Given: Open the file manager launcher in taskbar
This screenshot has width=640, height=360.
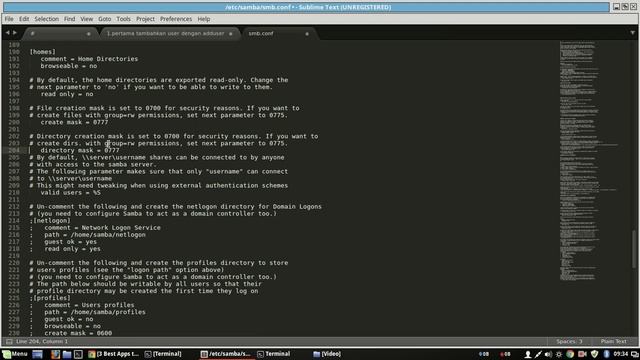Looking at the screenshot, I should tap(67, 354).
